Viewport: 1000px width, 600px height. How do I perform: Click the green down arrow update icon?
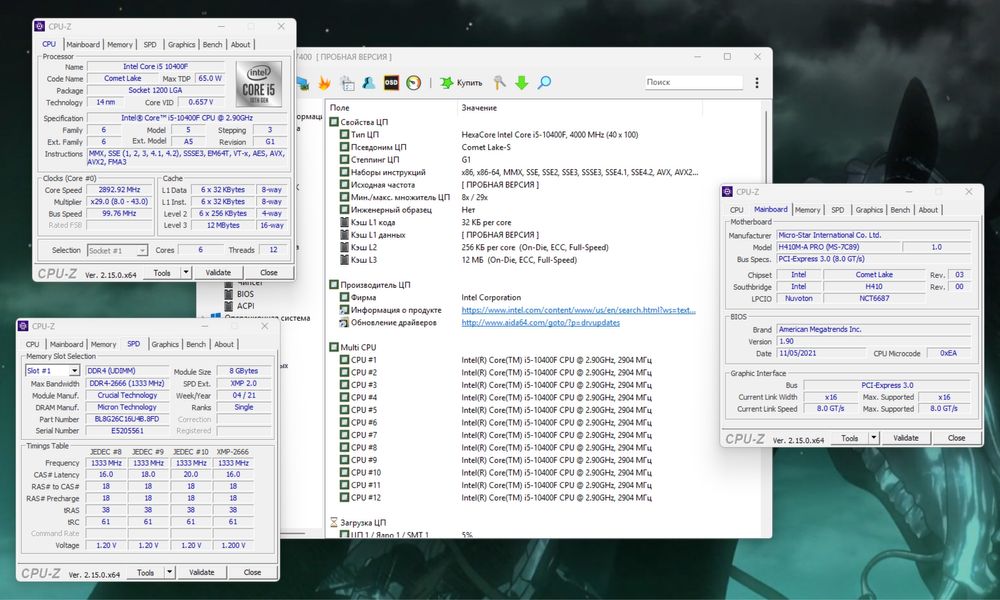pos(521,83)
